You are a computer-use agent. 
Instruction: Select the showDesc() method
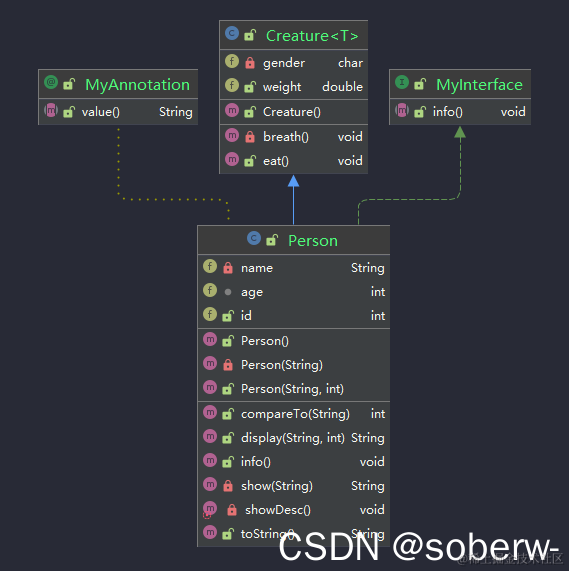coord(294,510)
